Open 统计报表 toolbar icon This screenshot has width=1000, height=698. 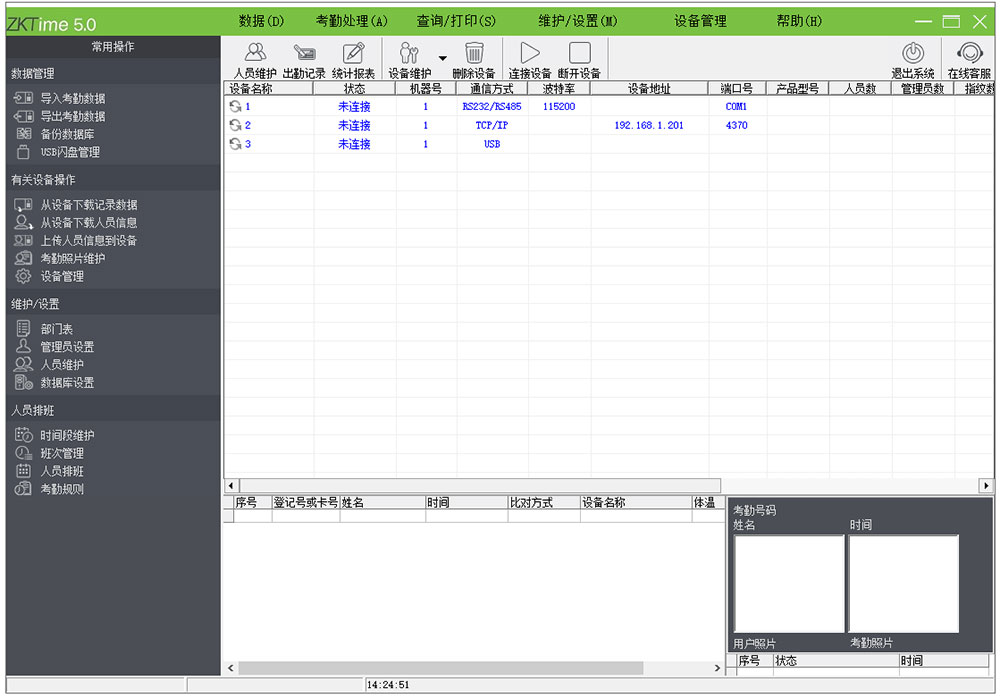353,52
